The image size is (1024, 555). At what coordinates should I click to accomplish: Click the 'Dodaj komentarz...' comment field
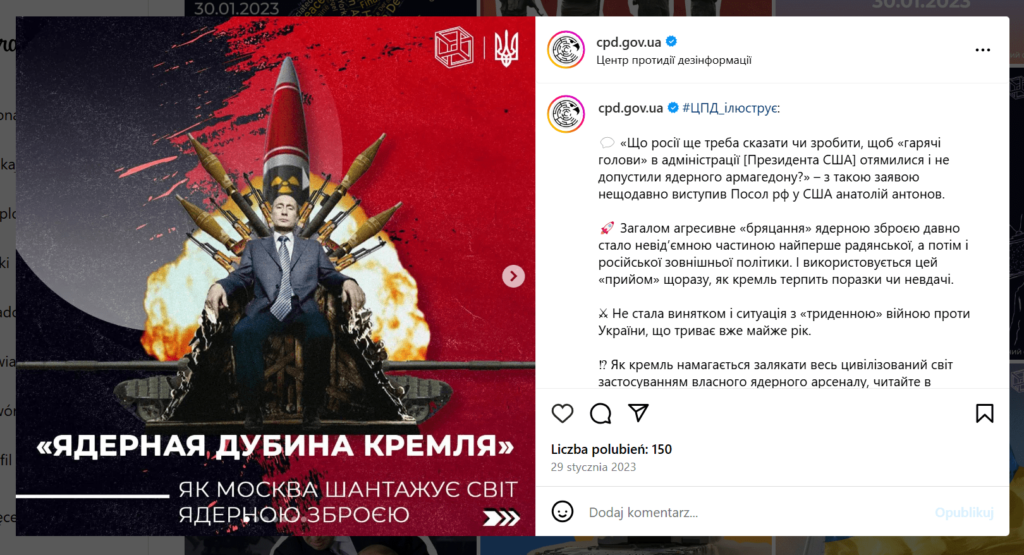pos(758,513)
